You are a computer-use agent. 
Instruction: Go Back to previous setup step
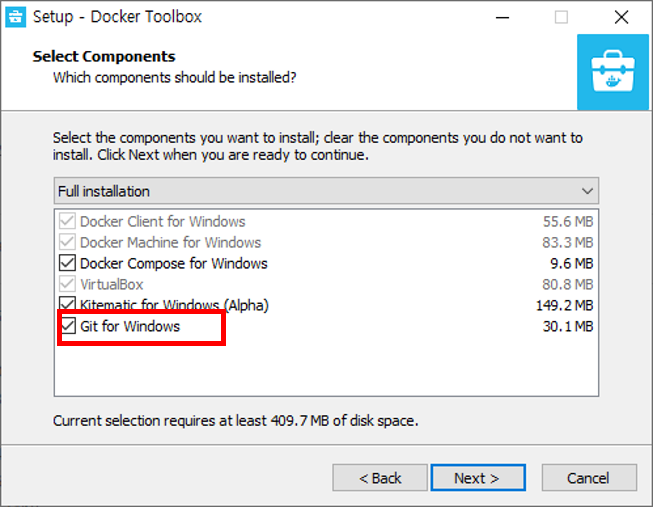point(380,478)
